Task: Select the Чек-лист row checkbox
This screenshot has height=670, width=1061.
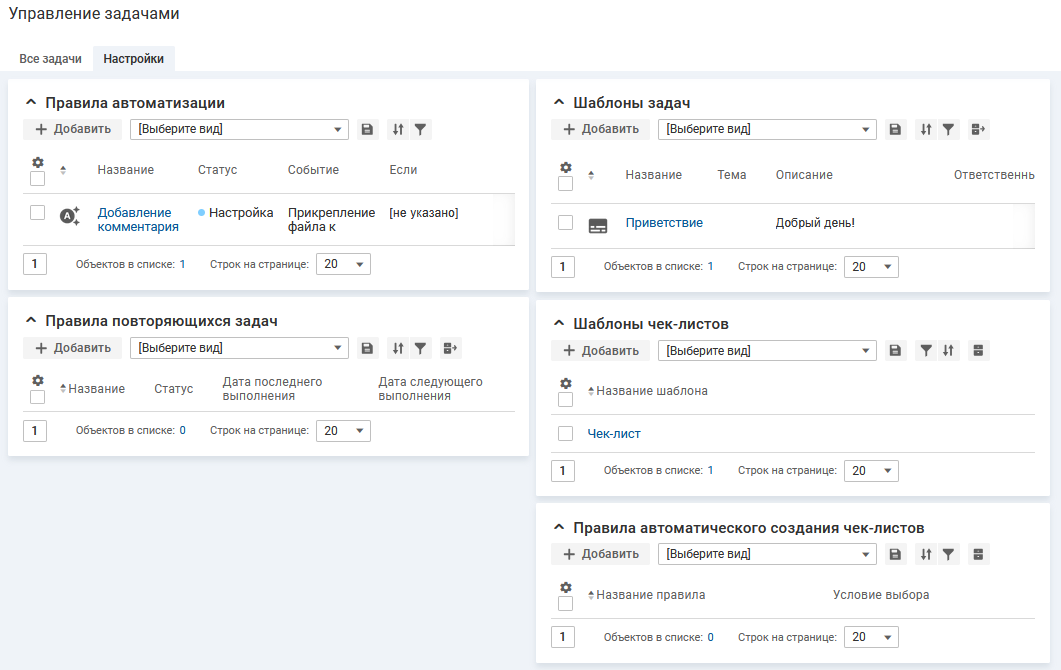Action: pyautogui.click(x=566, y=433)
